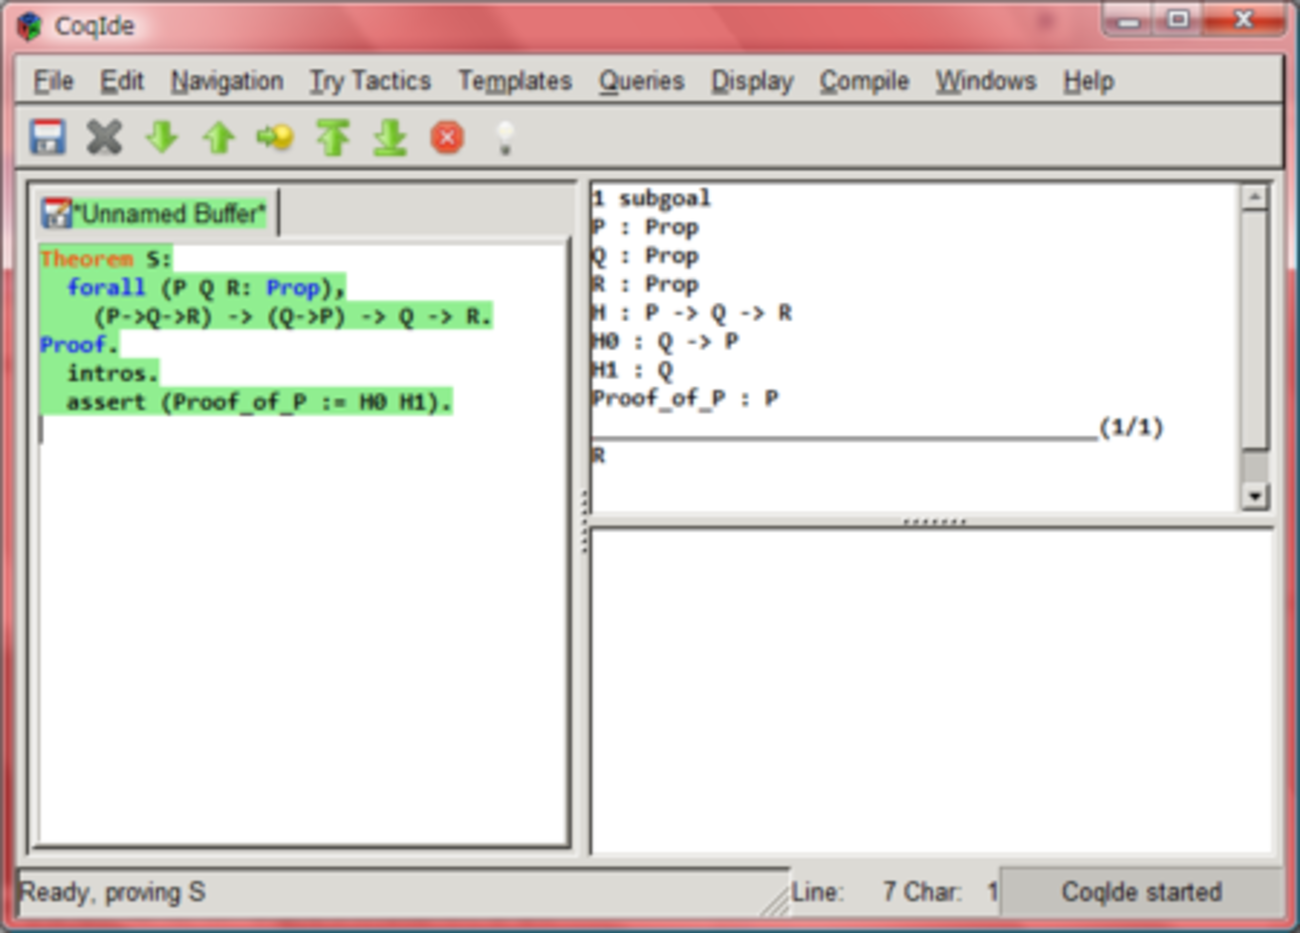Click the 'Ready, proving S' status text
The height and width of the screenshot is (933, 1300).
[113, 891]
